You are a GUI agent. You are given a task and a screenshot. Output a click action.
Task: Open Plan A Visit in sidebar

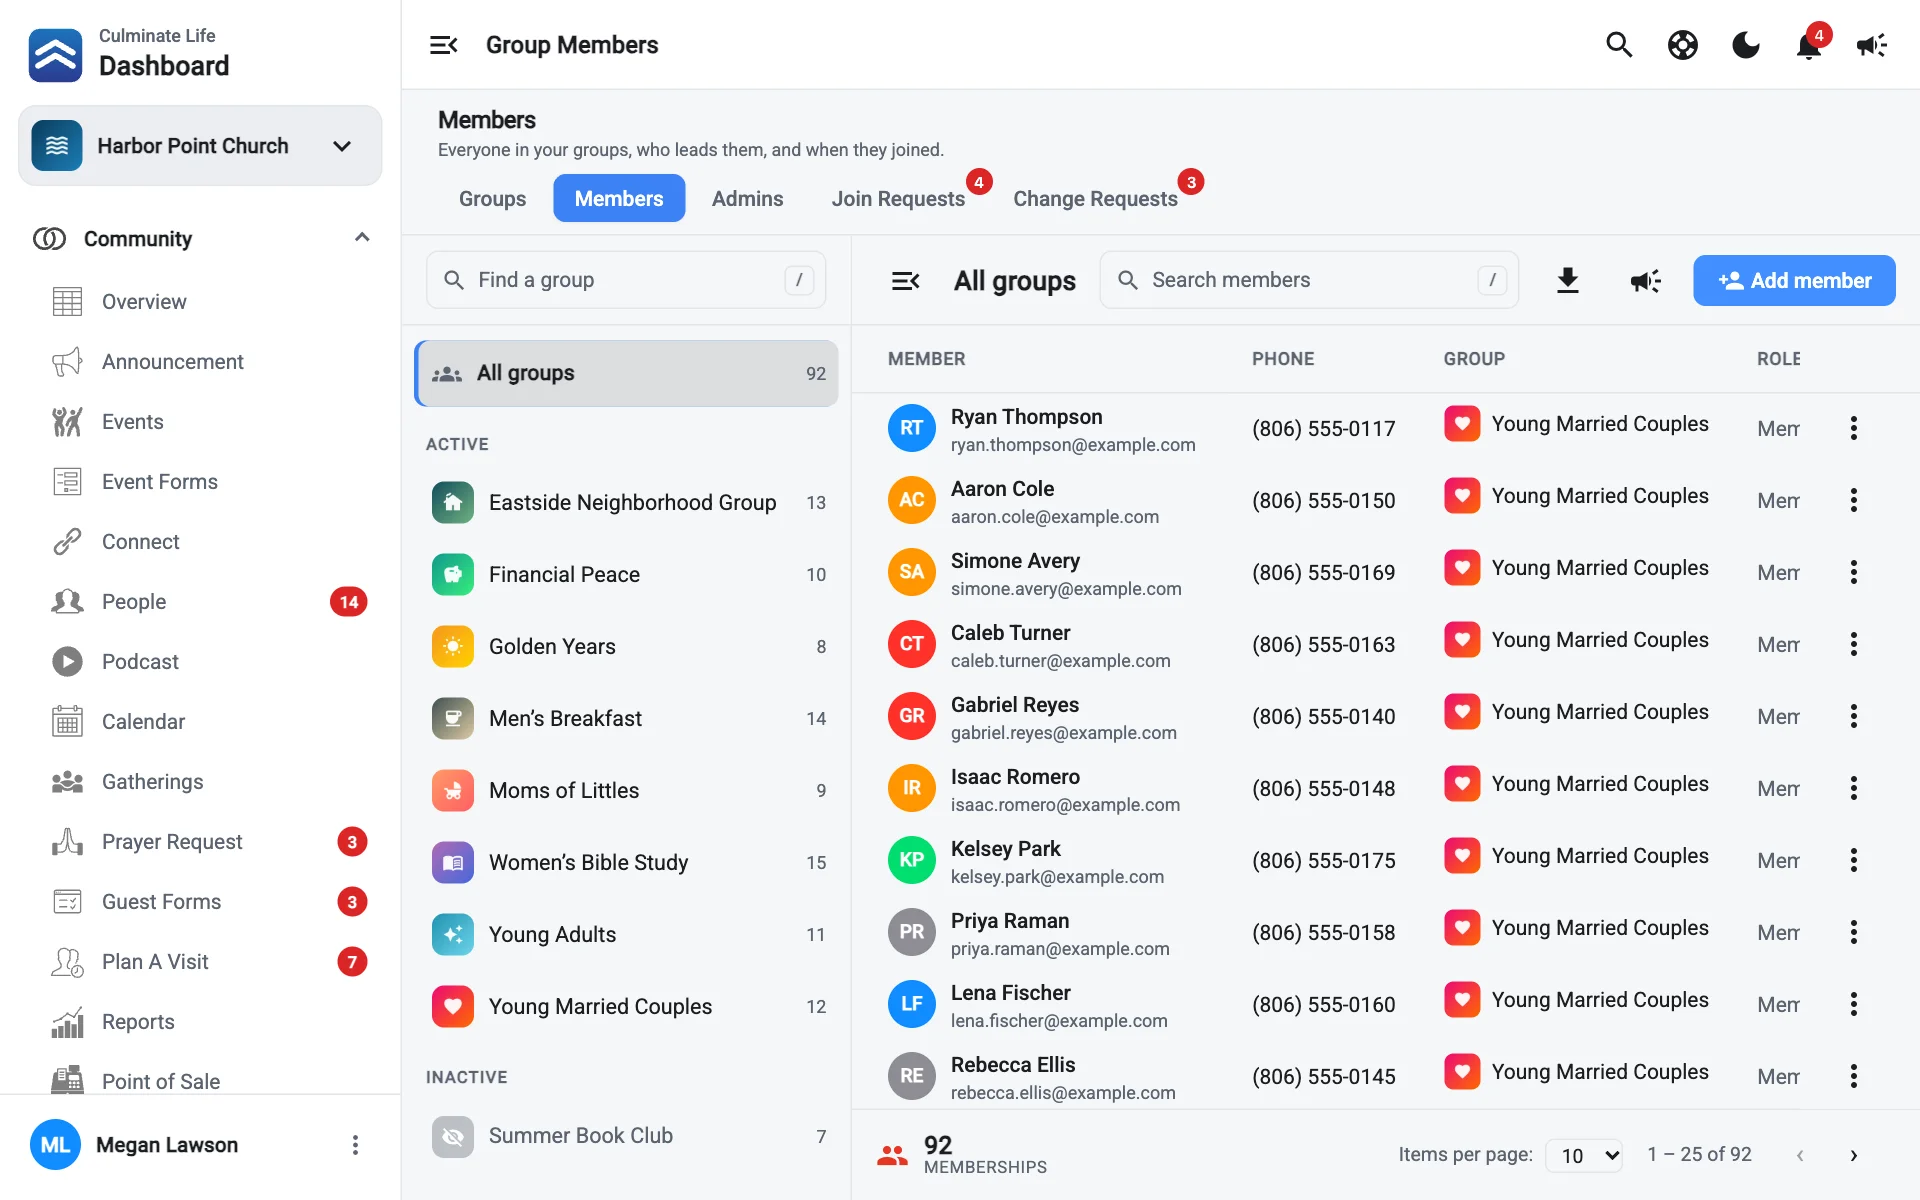coord(200,962)
